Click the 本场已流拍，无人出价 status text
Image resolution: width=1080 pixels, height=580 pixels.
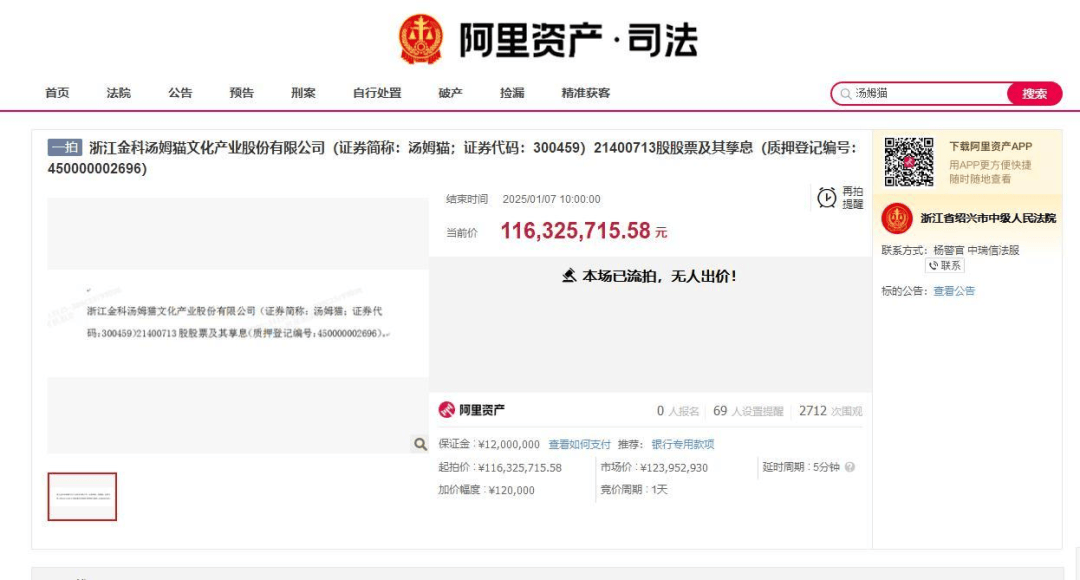tap(659, 276)
